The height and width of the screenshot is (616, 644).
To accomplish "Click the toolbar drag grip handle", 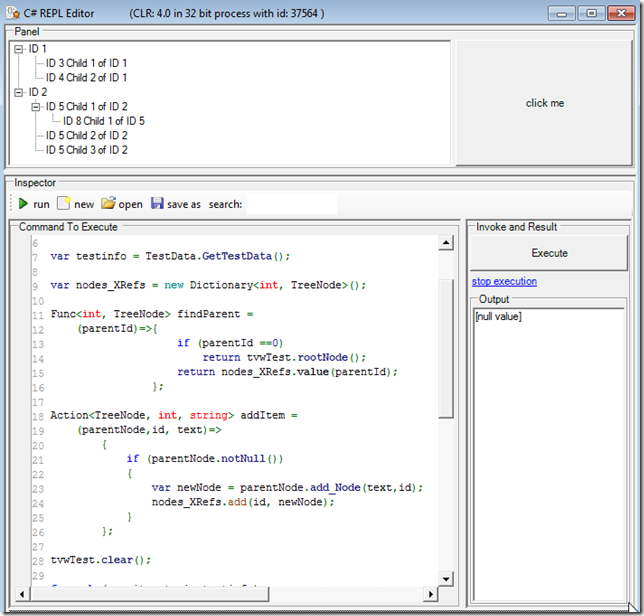I will (x=12, y=203).
